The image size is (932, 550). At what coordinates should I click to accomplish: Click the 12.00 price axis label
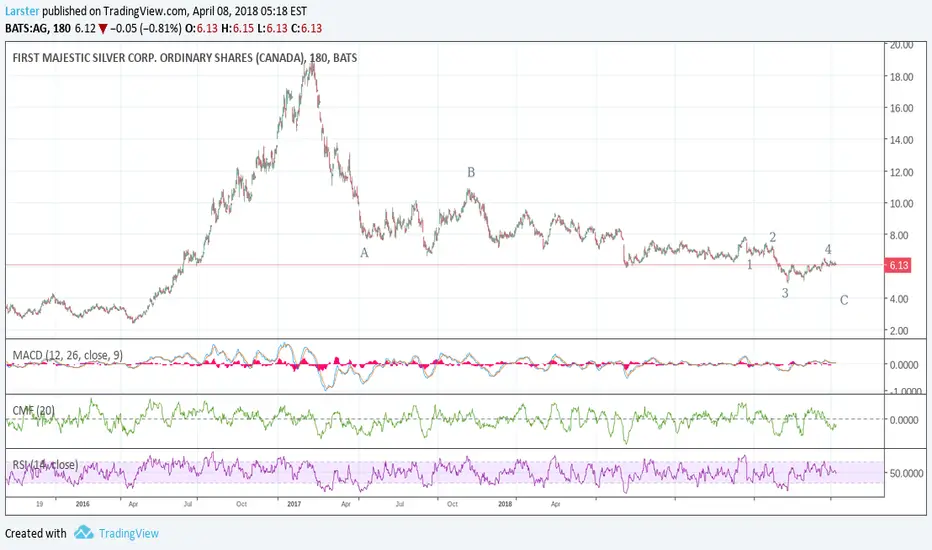pyautogui.click(x=901, y=172)
